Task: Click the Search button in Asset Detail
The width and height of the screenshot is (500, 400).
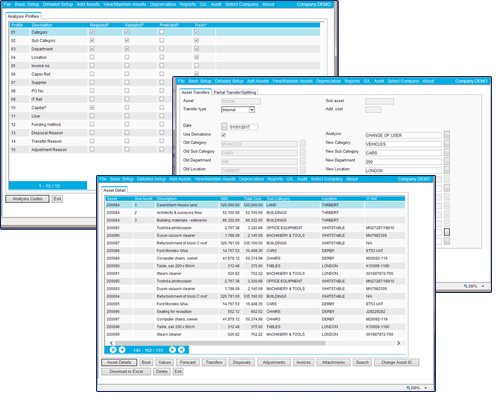Action: coord(362,362)
